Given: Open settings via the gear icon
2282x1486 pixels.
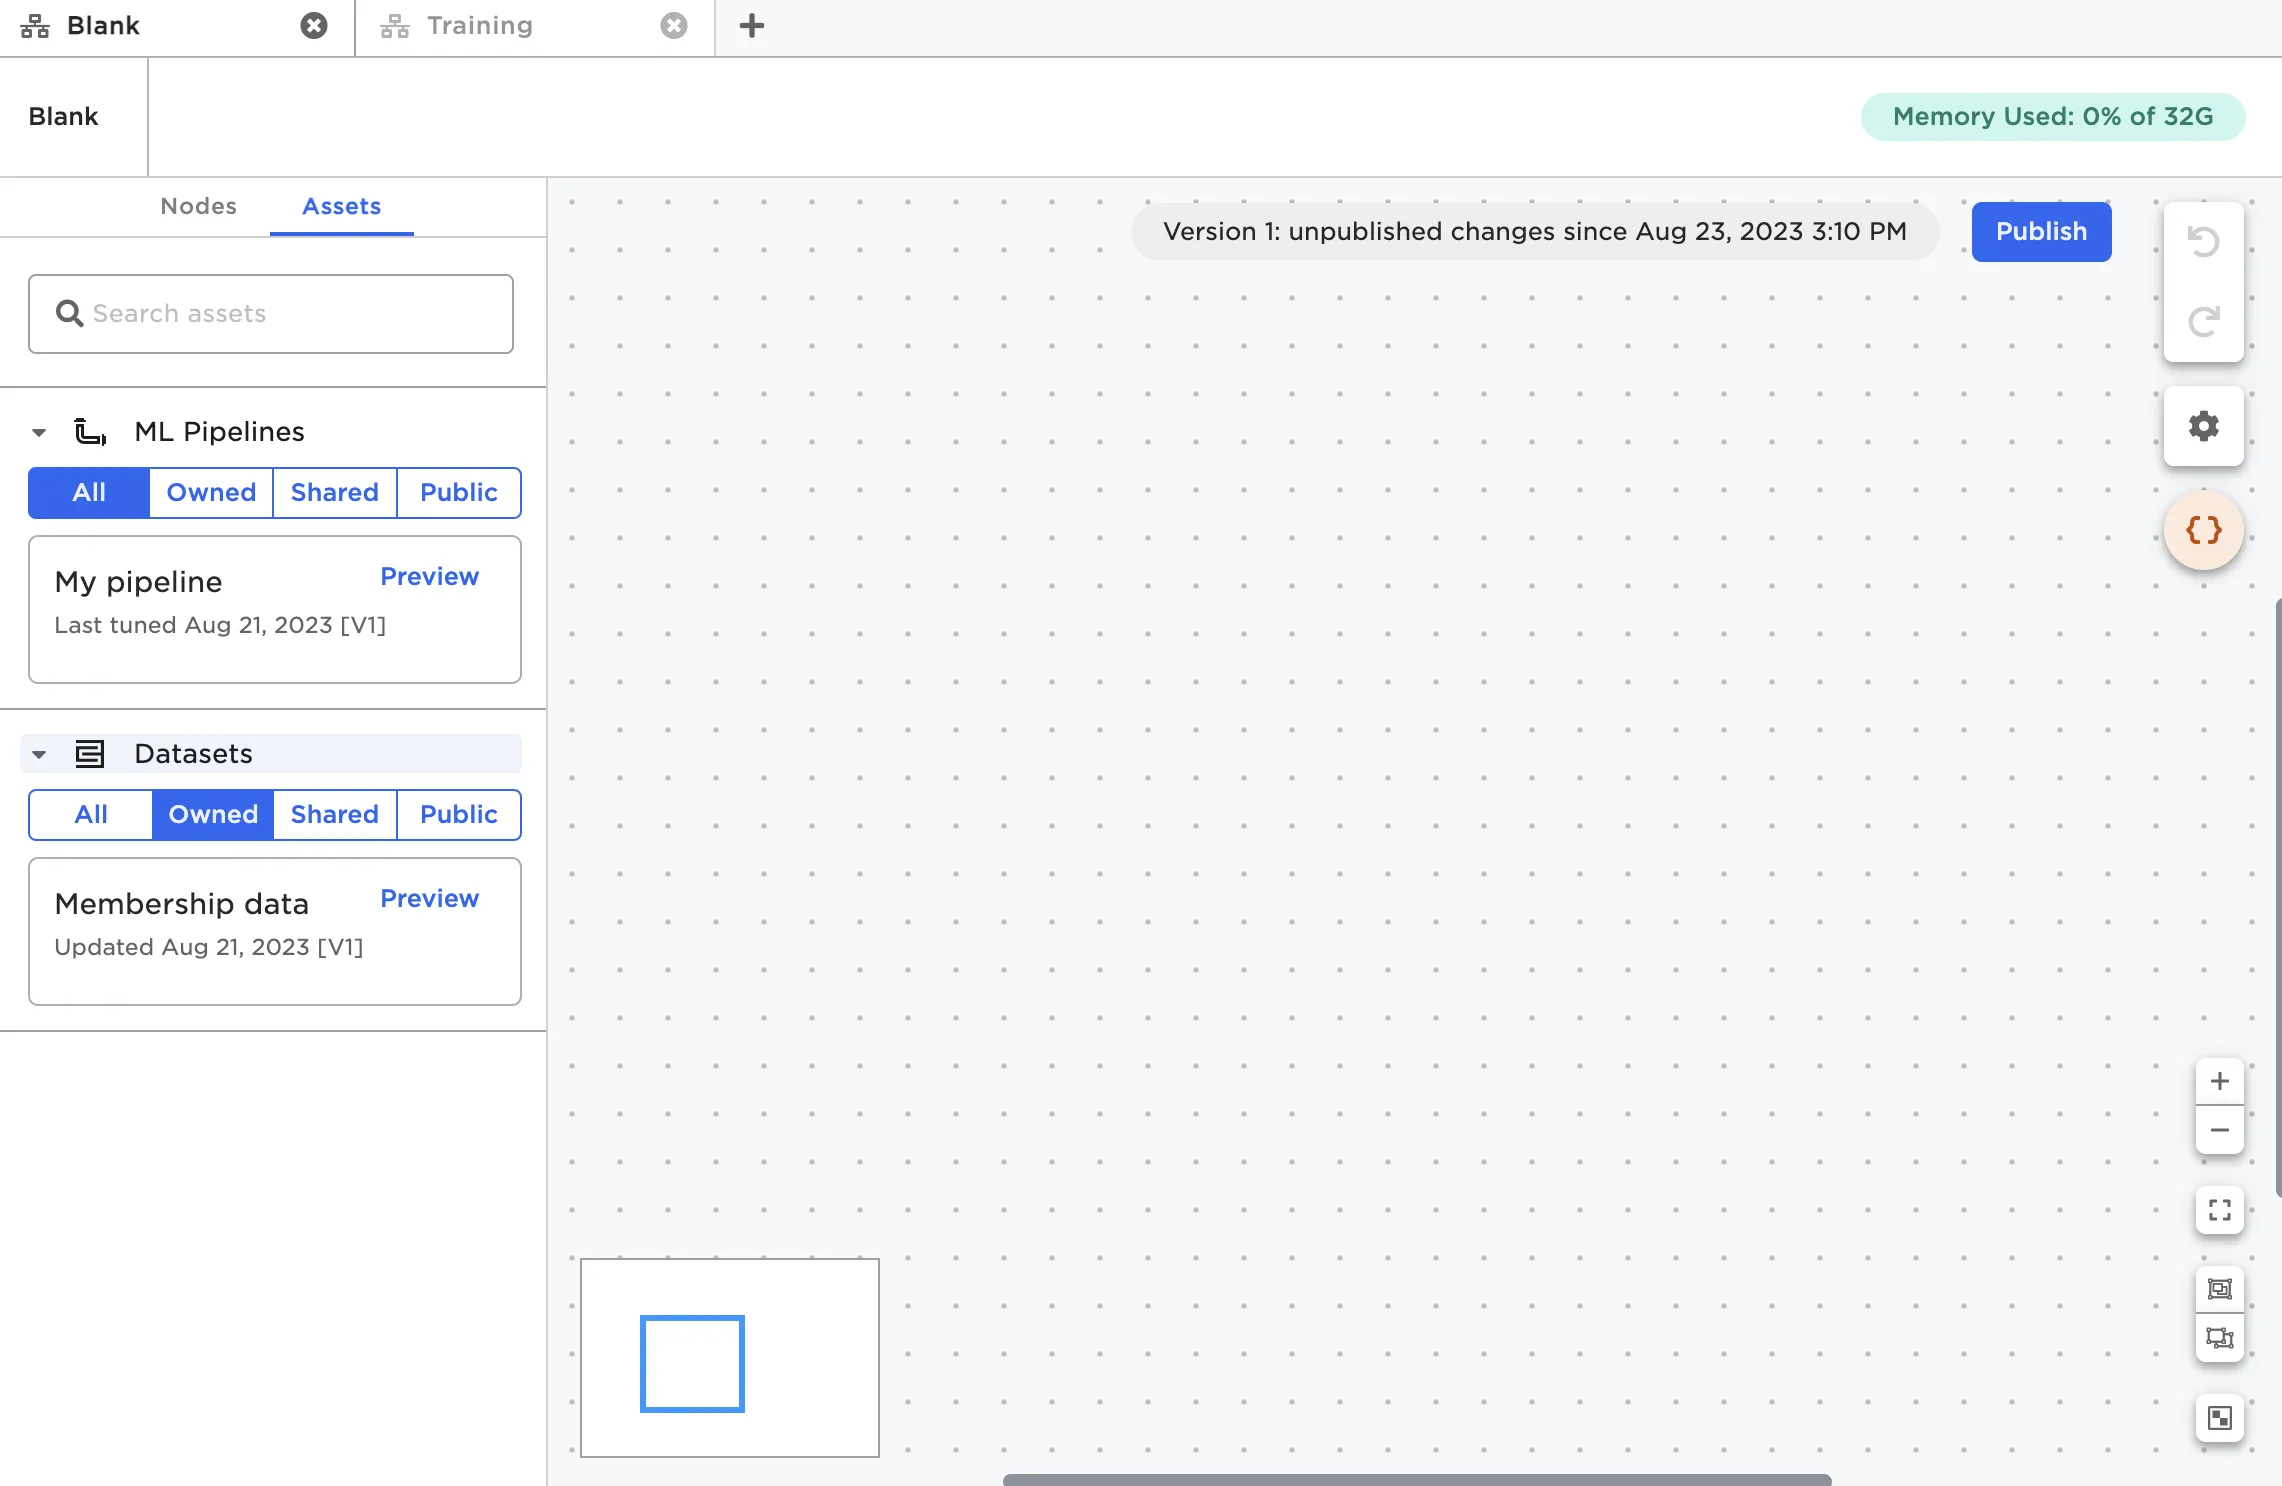Looking at the screenshot, I should 2203,426.
